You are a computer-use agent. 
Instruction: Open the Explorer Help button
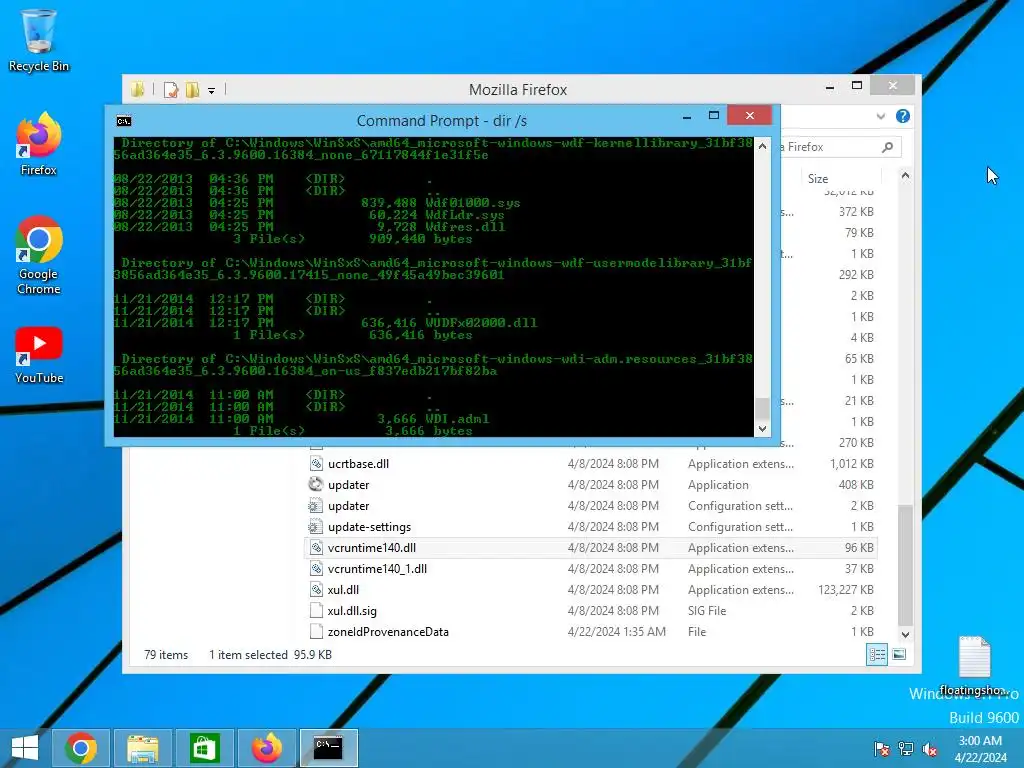pos(903,116)
